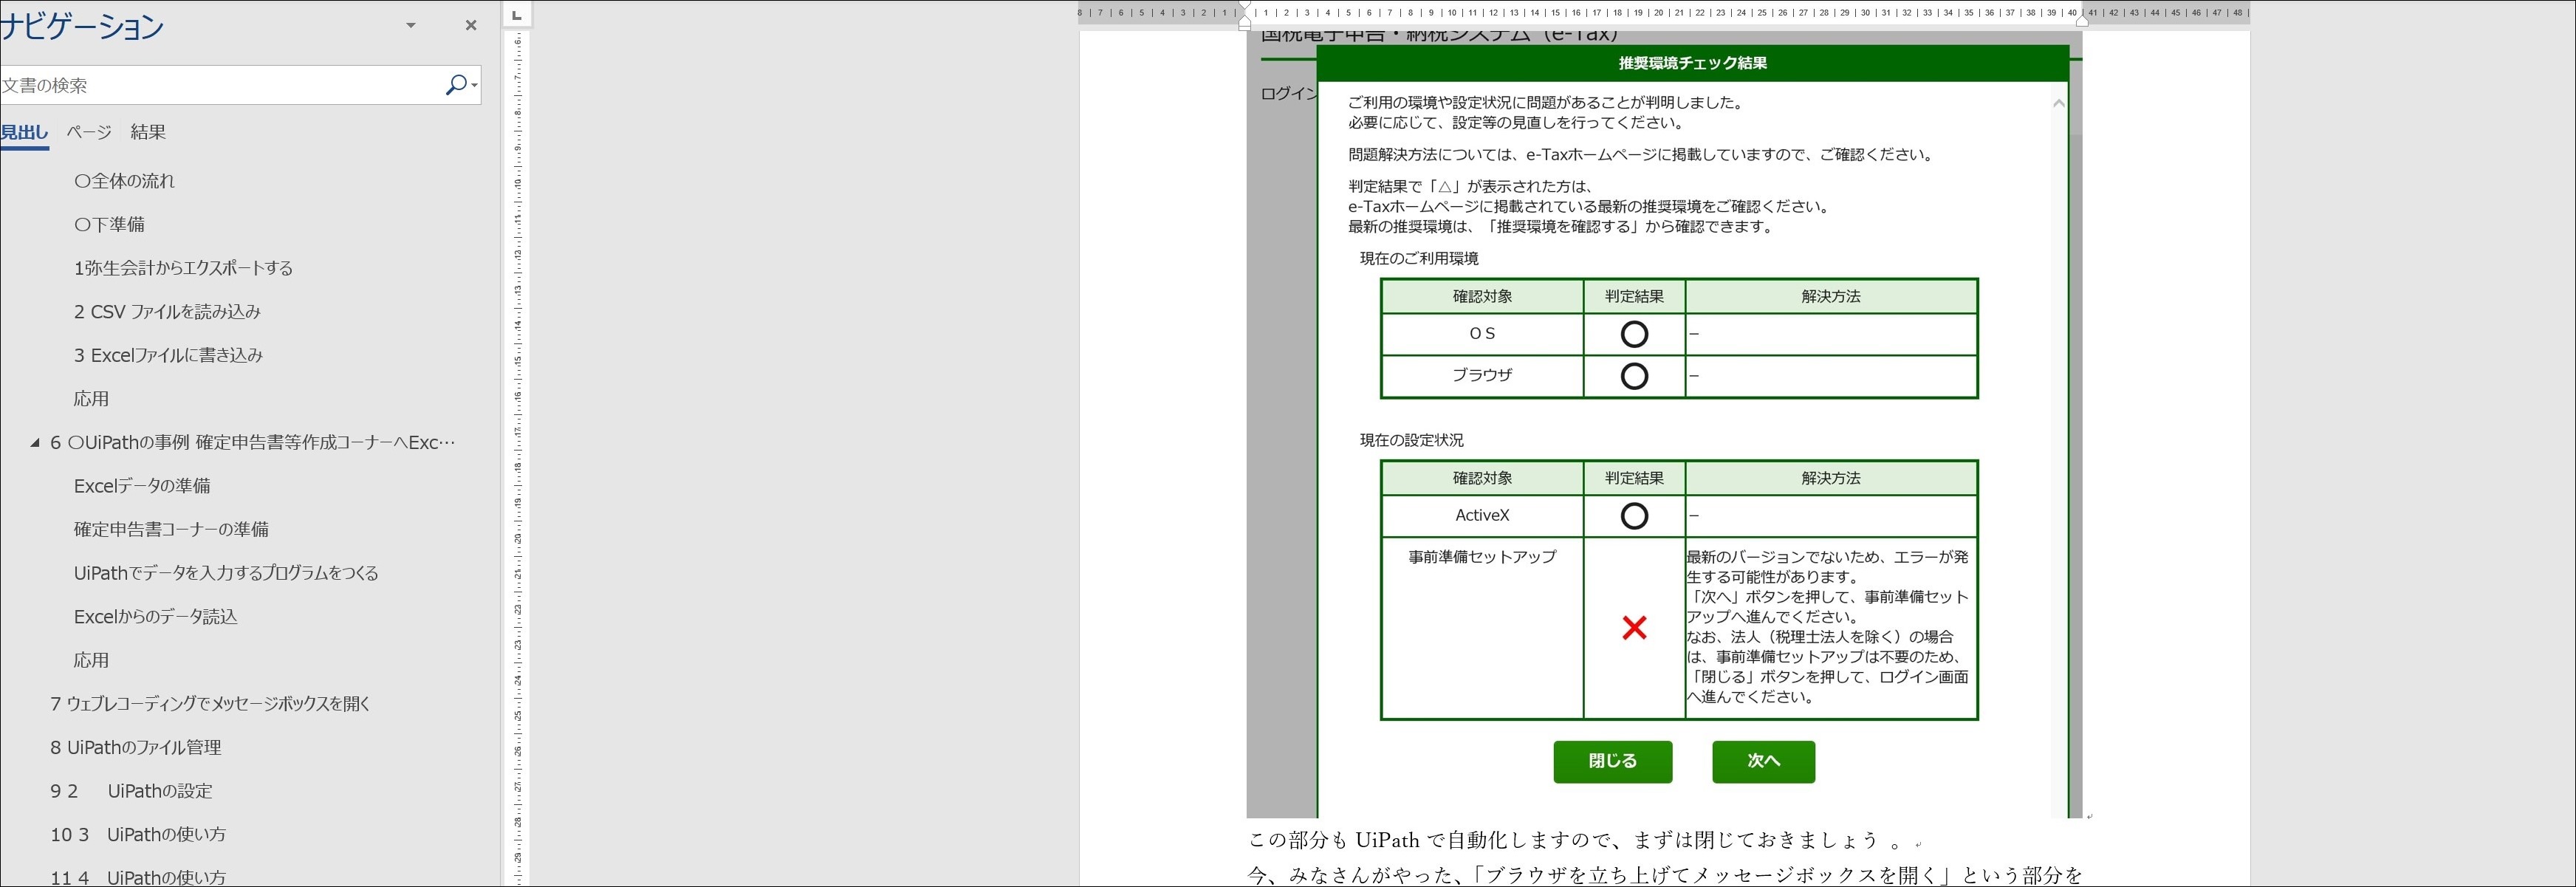Viewport: 2576px width, 887px height.
Task: Go to heading Excelからのデータ読込
Action: pyautogui.click(x=156, y=617)
